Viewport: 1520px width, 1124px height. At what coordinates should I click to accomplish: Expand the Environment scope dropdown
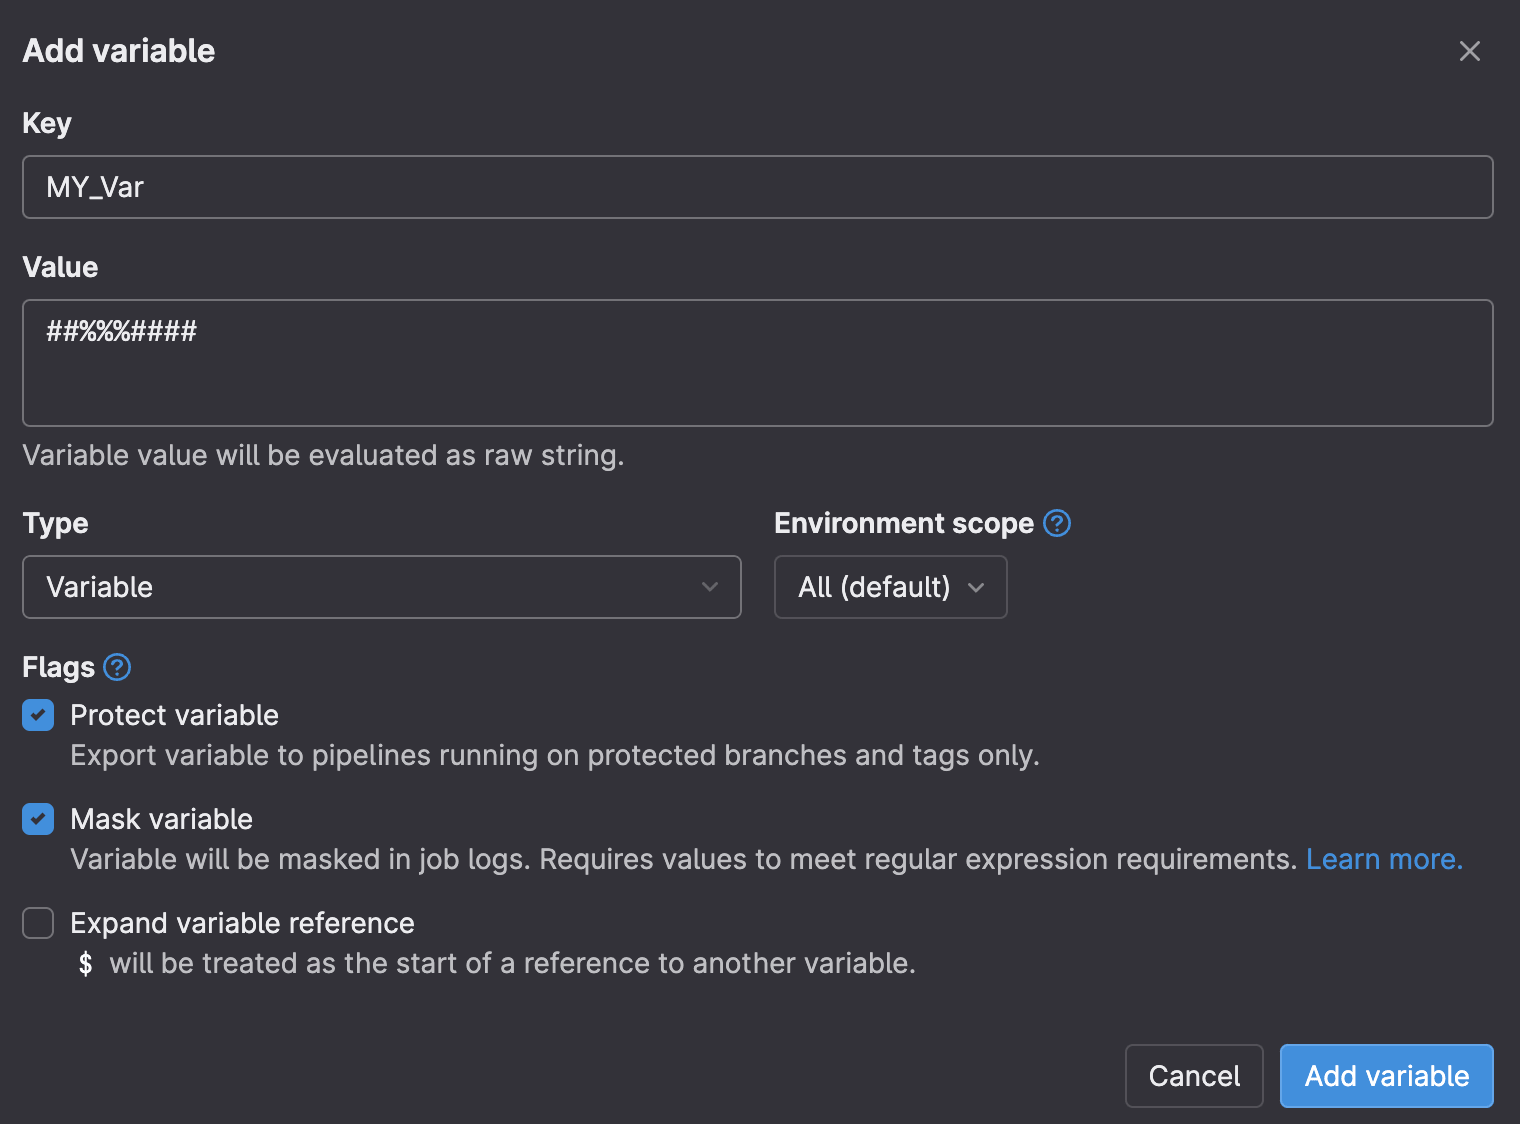pos(889,587)
